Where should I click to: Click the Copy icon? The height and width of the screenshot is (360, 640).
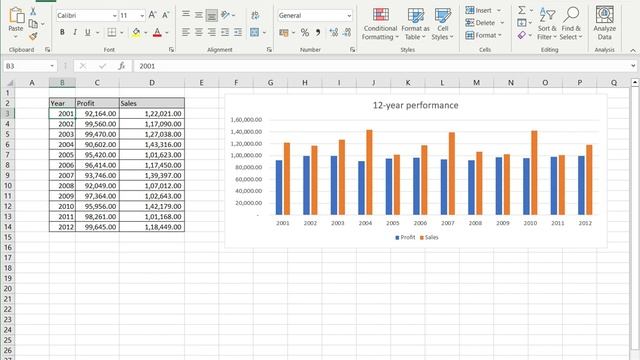[33, 24]
